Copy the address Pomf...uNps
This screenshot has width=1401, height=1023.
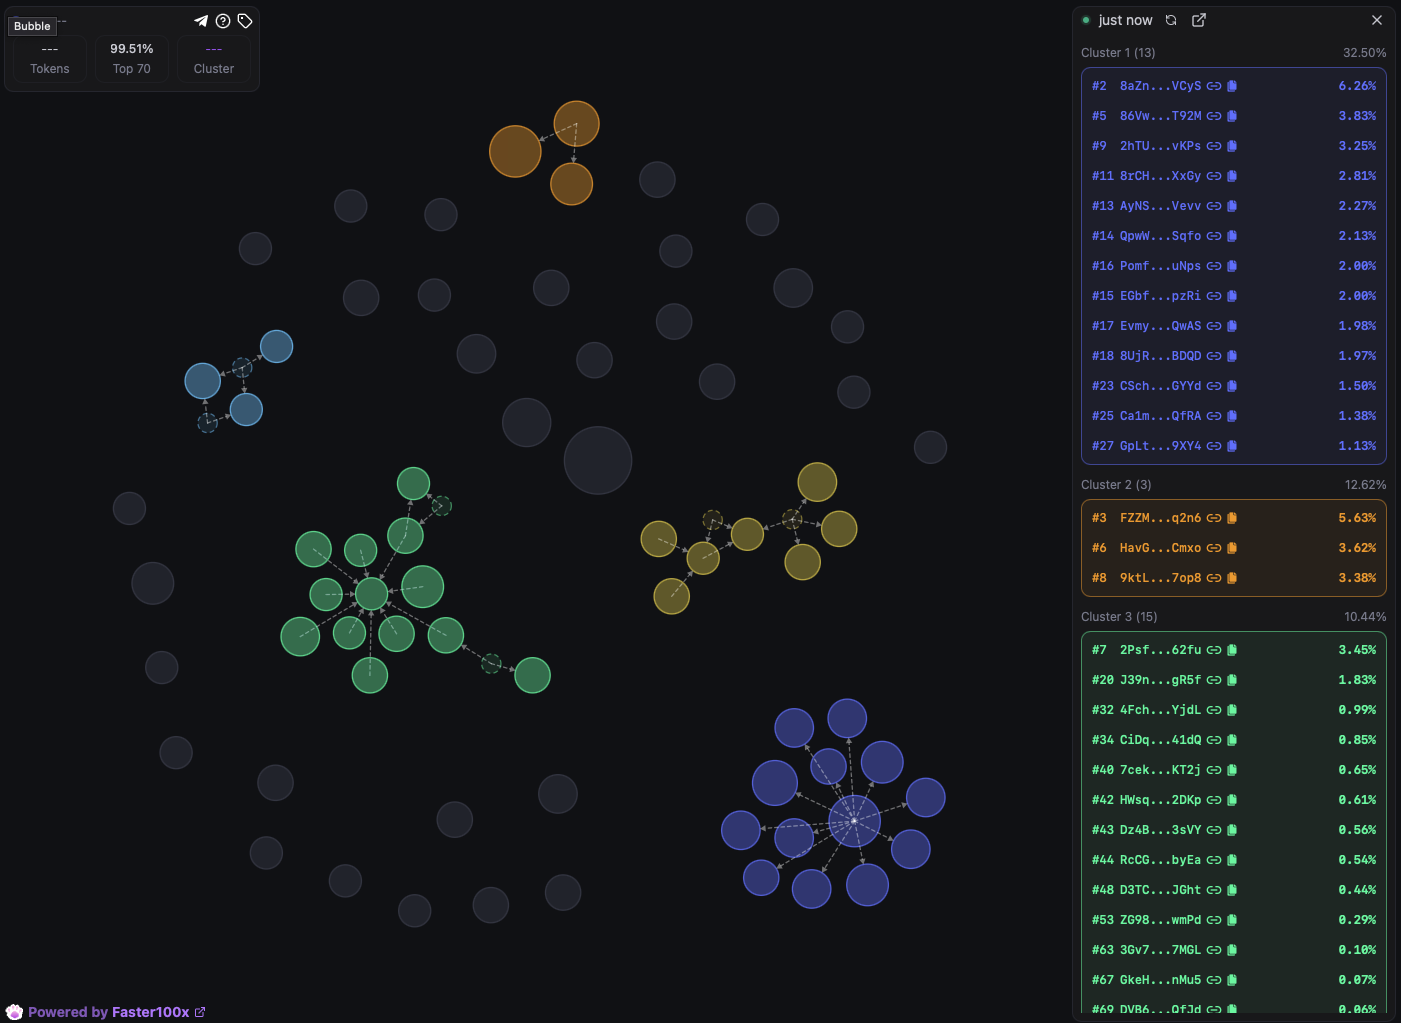pos(1232,266)
